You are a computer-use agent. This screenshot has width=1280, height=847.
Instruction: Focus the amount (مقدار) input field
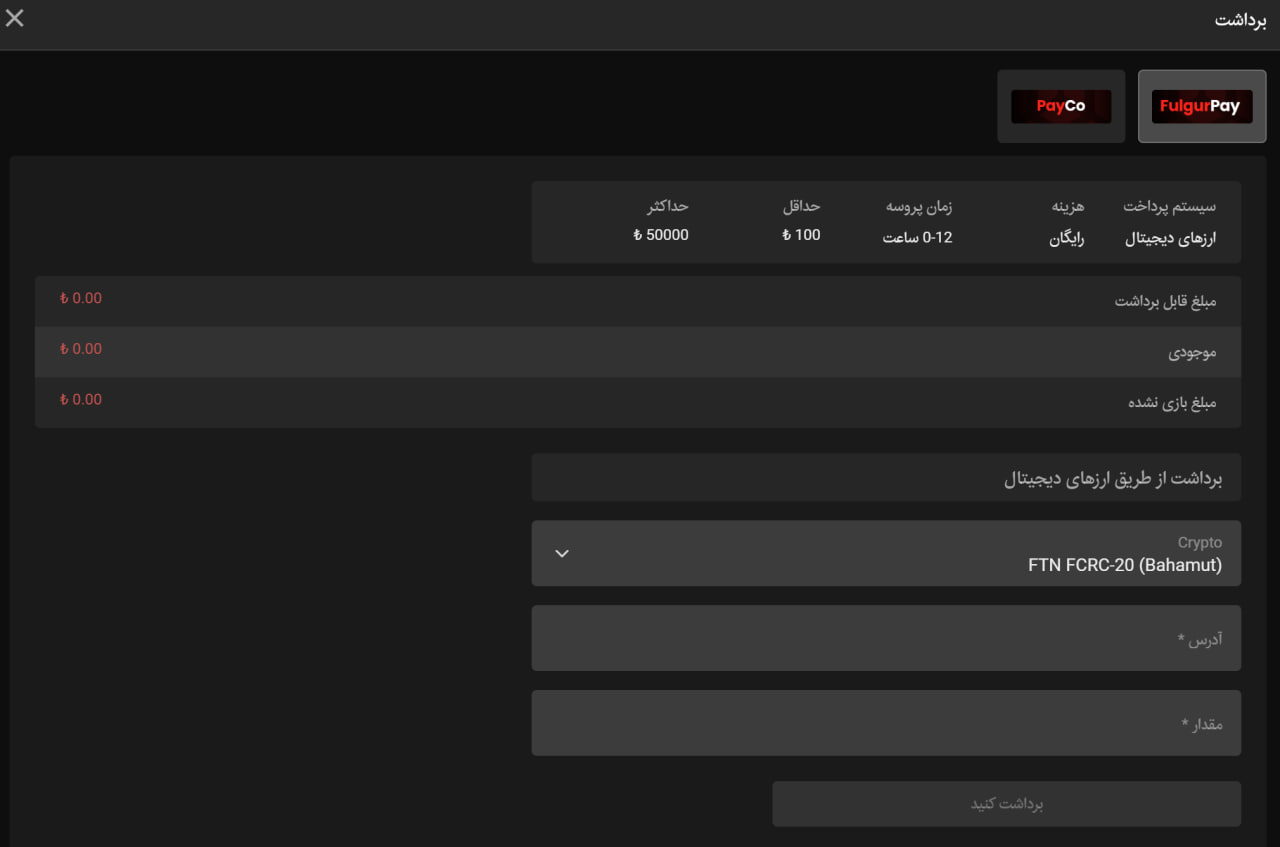tap(885, 723)
